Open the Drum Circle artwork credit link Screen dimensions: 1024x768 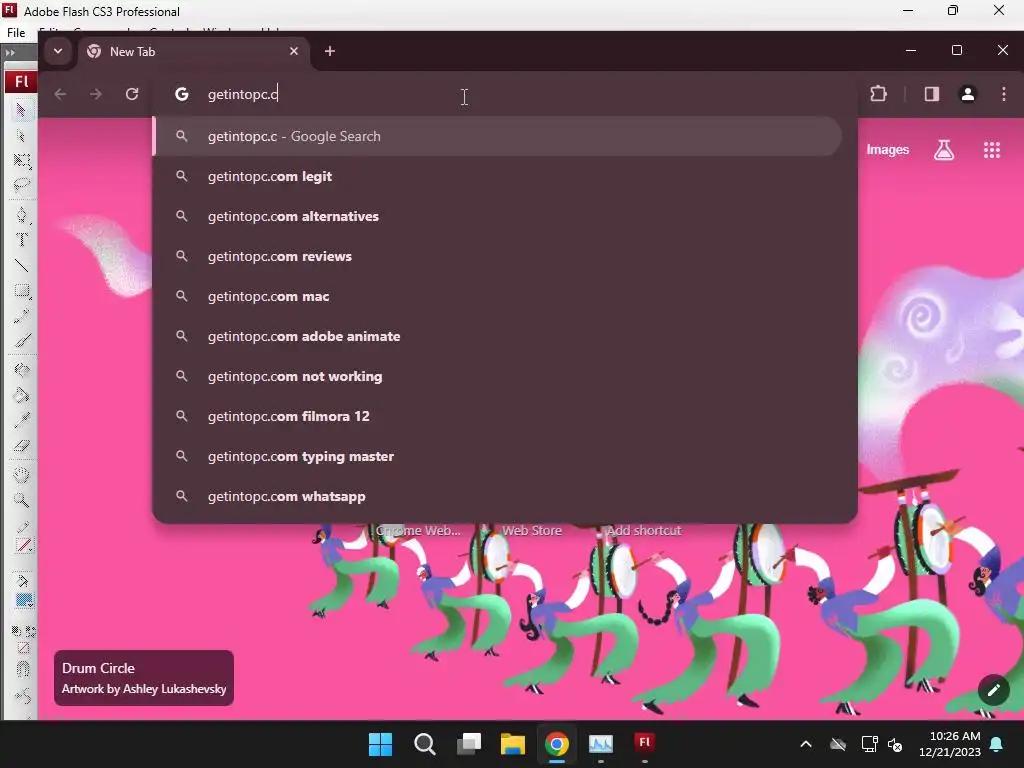click(x=144, y=678)
